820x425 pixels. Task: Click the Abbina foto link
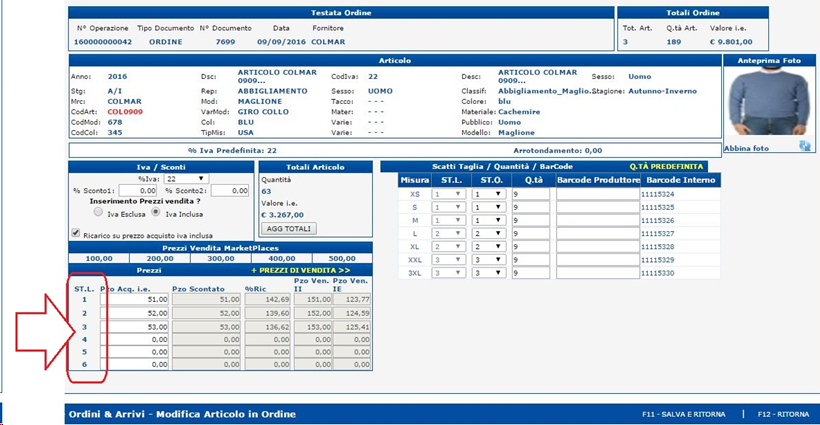tap(746, 148)
